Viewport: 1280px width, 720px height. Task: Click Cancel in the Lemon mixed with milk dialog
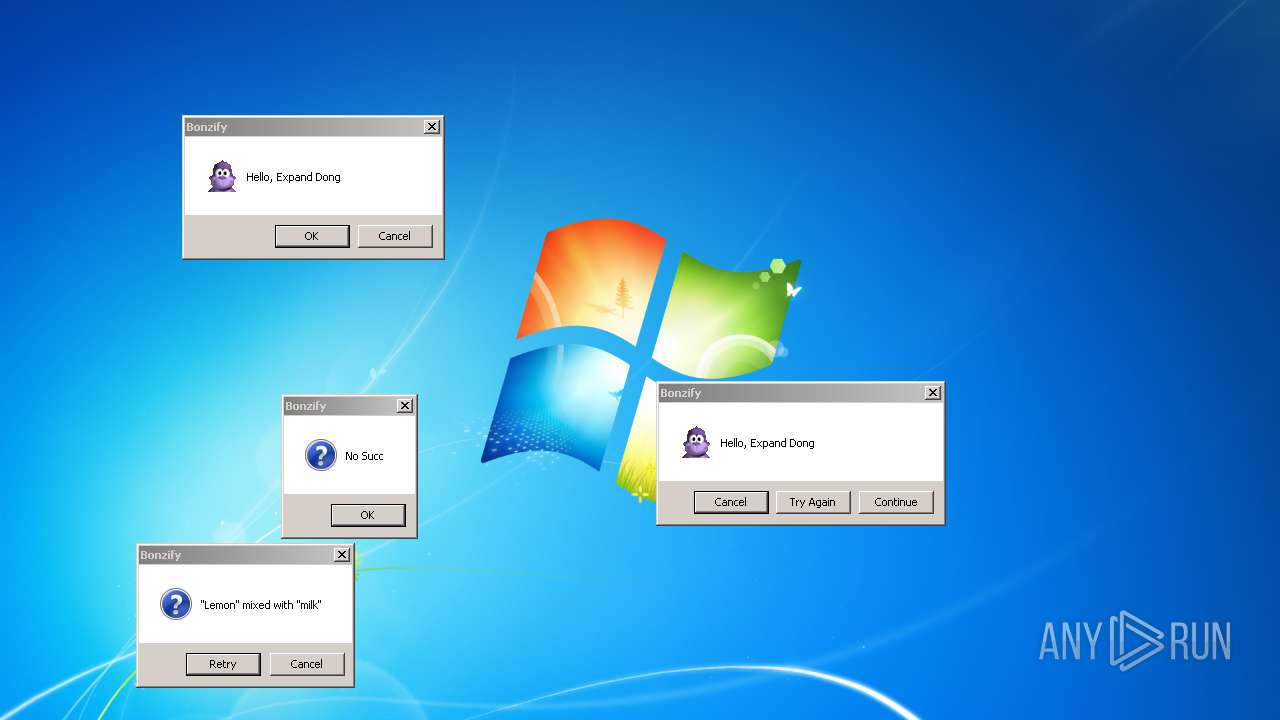click(x=307, y=664)
